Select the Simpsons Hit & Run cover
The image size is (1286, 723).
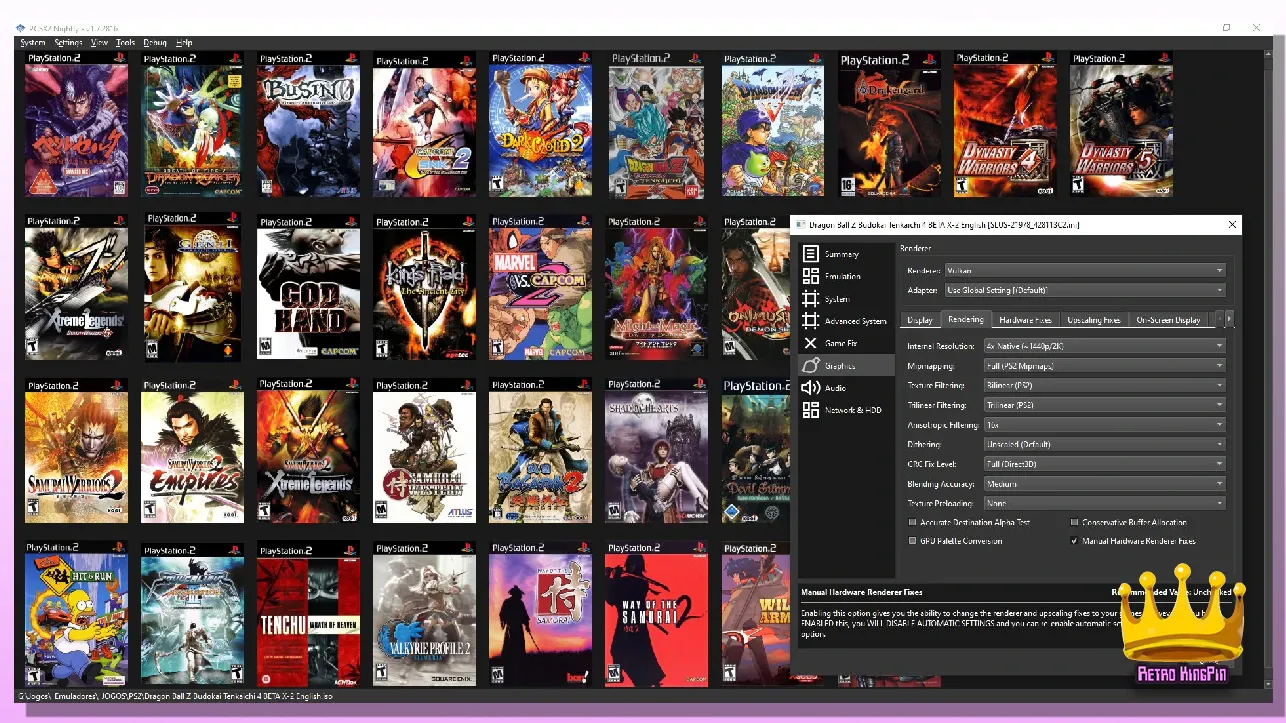(x=76, y=614)
